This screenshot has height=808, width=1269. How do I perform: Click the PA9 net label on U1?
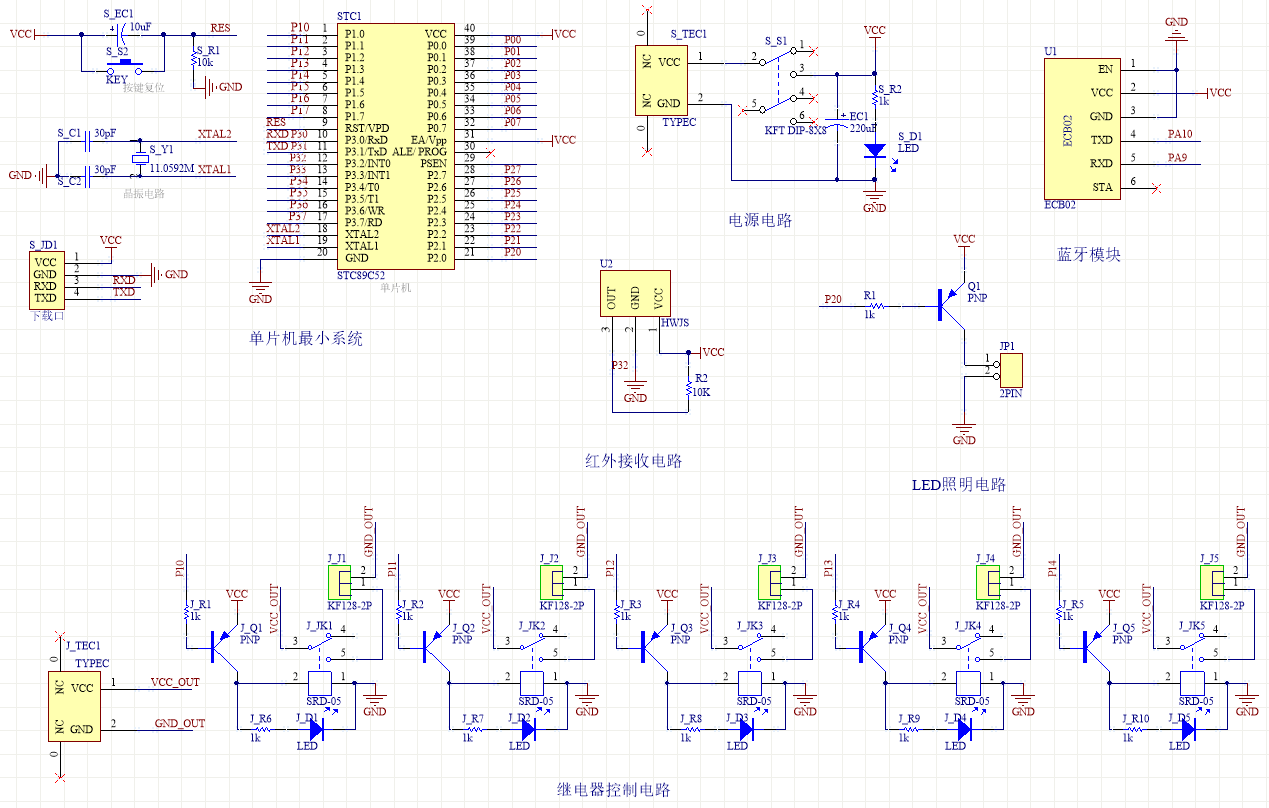[x=1177, y=157]
